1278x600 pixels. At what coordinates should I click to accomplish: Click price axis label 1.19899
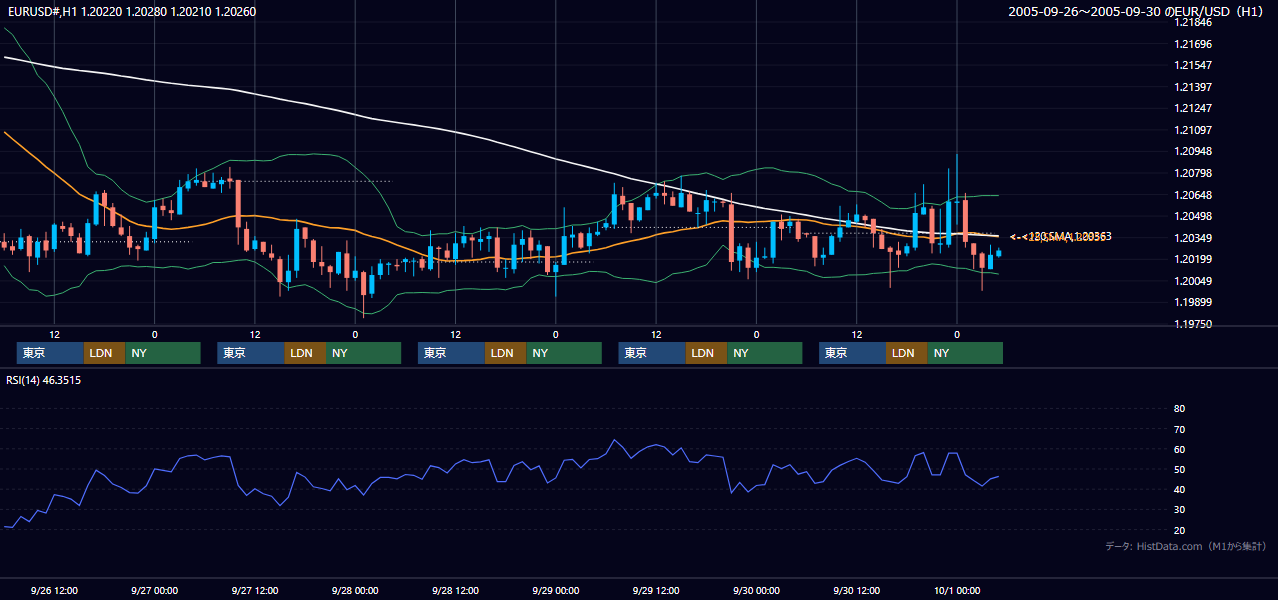1193,302
